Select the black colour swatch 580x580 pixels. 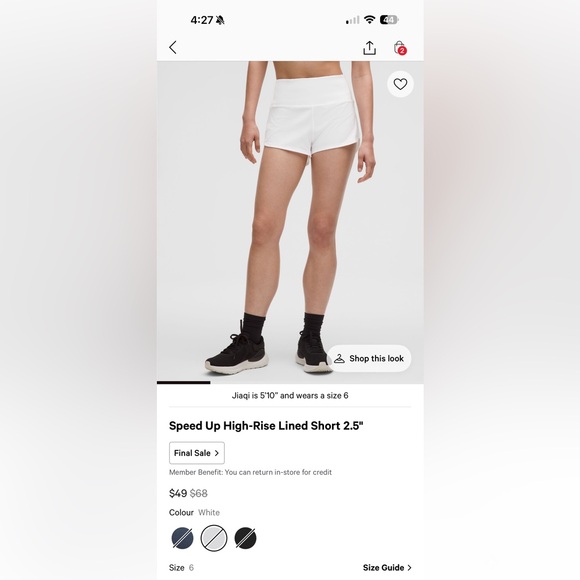tap(245, 538)
